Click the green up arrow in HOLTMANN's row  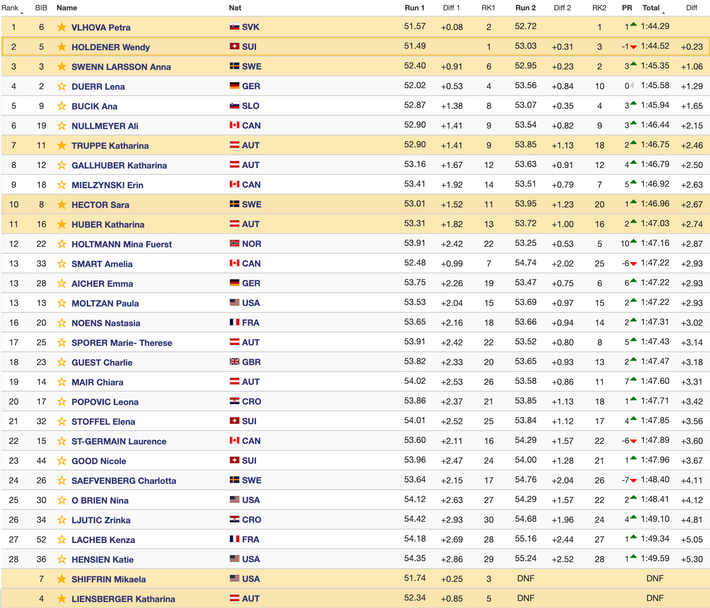point(634,244)
